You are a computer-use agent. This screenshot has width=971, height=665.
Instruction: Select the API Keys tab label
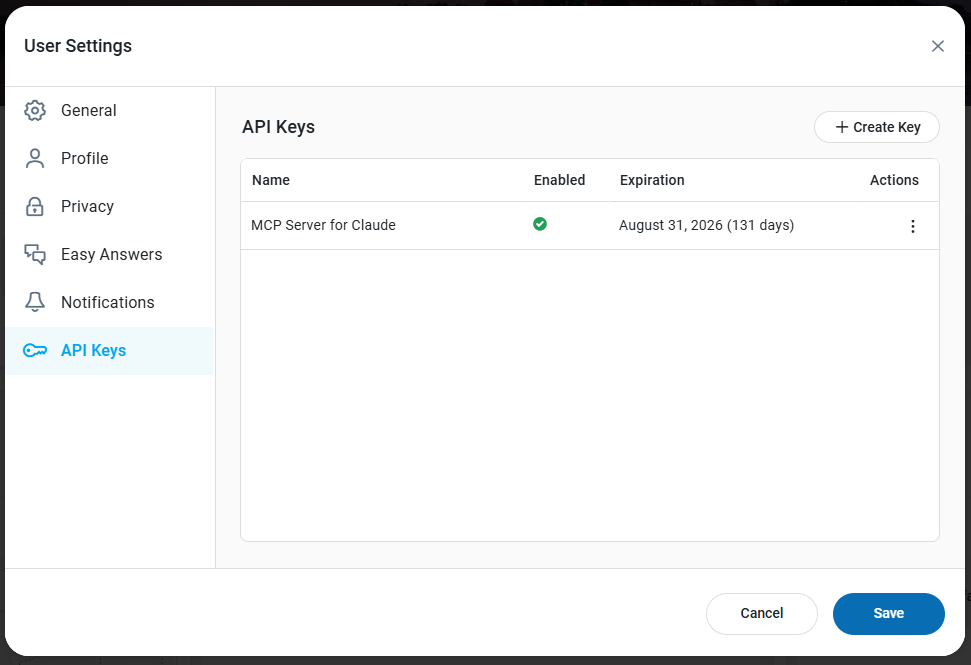[94, 350]
